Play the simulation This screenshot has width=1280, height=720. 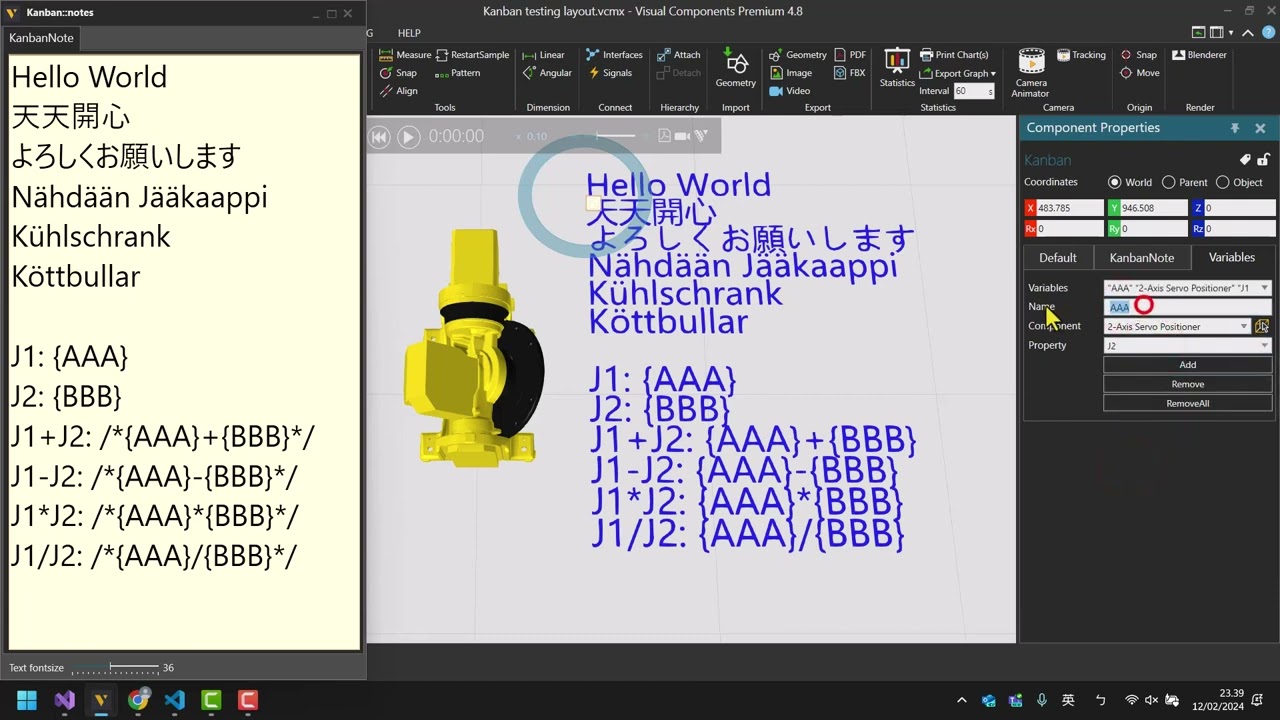[x=408, y=137]
